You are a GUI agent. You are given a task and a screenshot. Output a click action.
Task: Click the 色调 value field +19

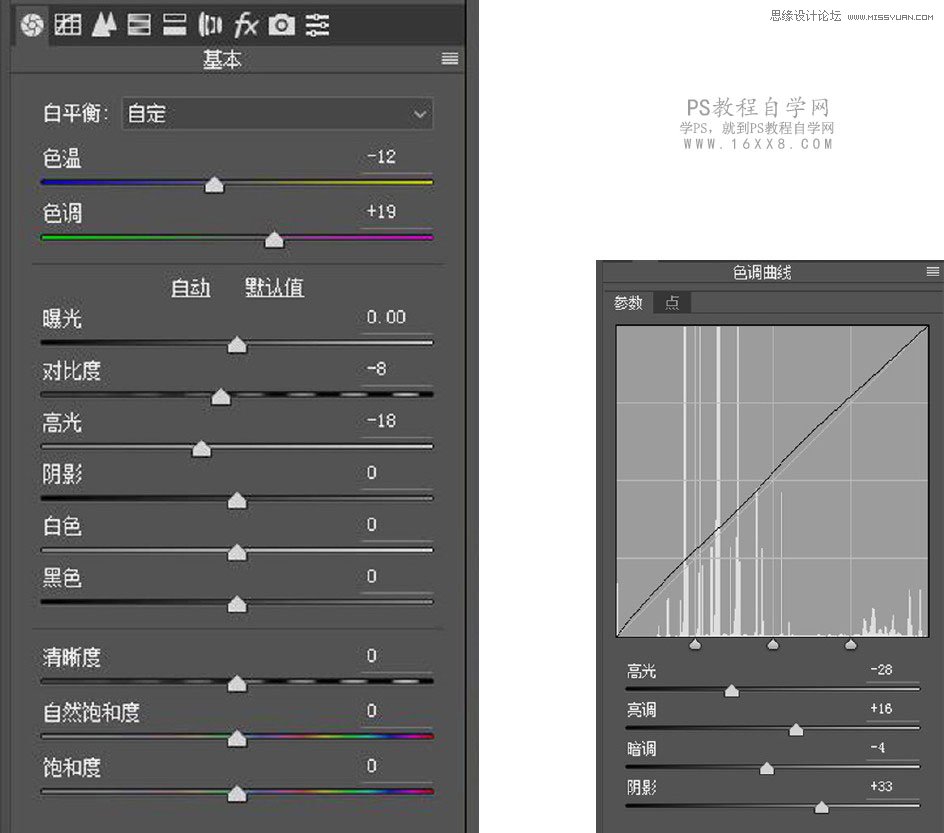pos(396,212)
